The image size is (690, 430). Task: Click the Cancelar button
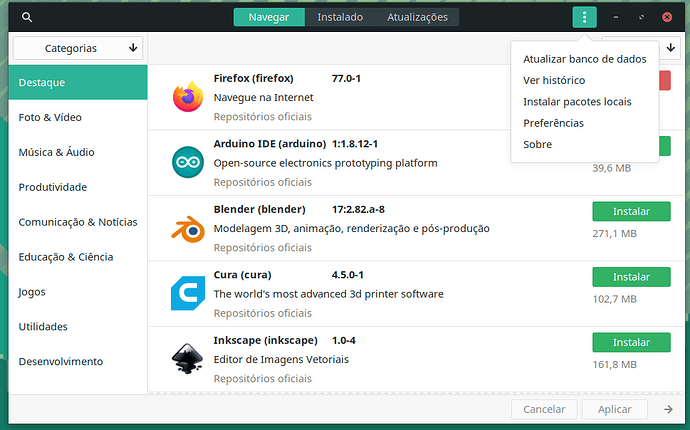click(544, 409)
